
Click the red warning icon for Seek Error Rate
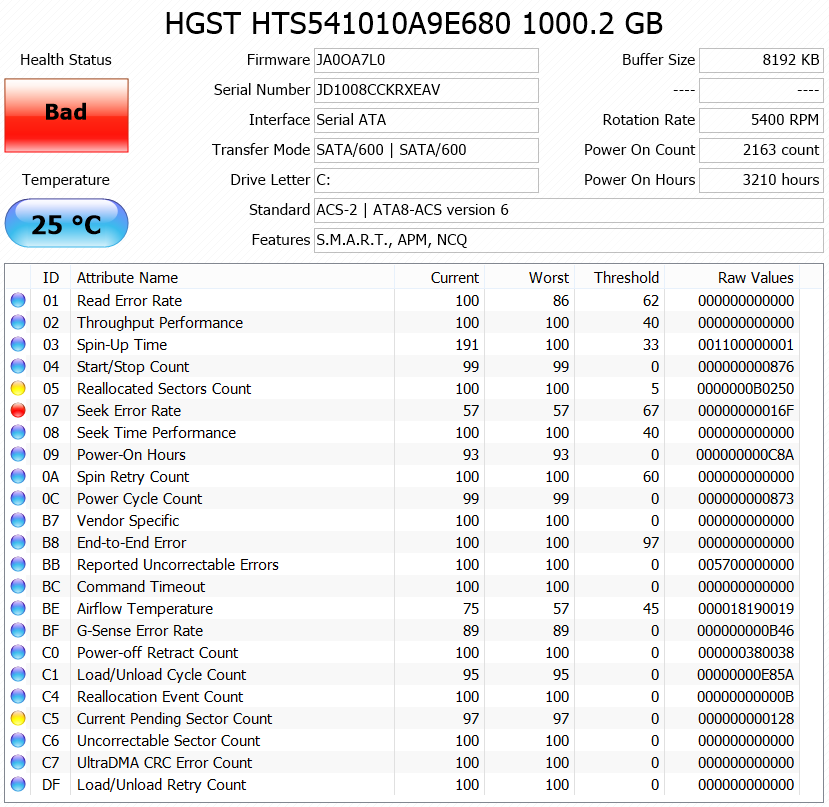[x=18, y=410]
